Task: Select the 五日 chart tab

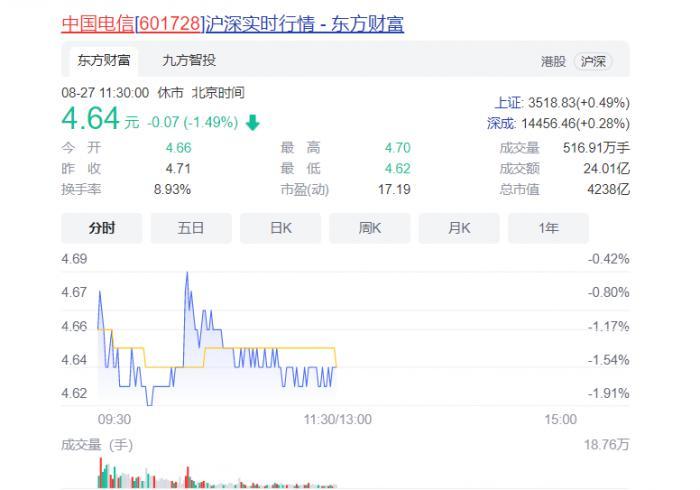Action: pyautogui.click(x=191, y=228)
